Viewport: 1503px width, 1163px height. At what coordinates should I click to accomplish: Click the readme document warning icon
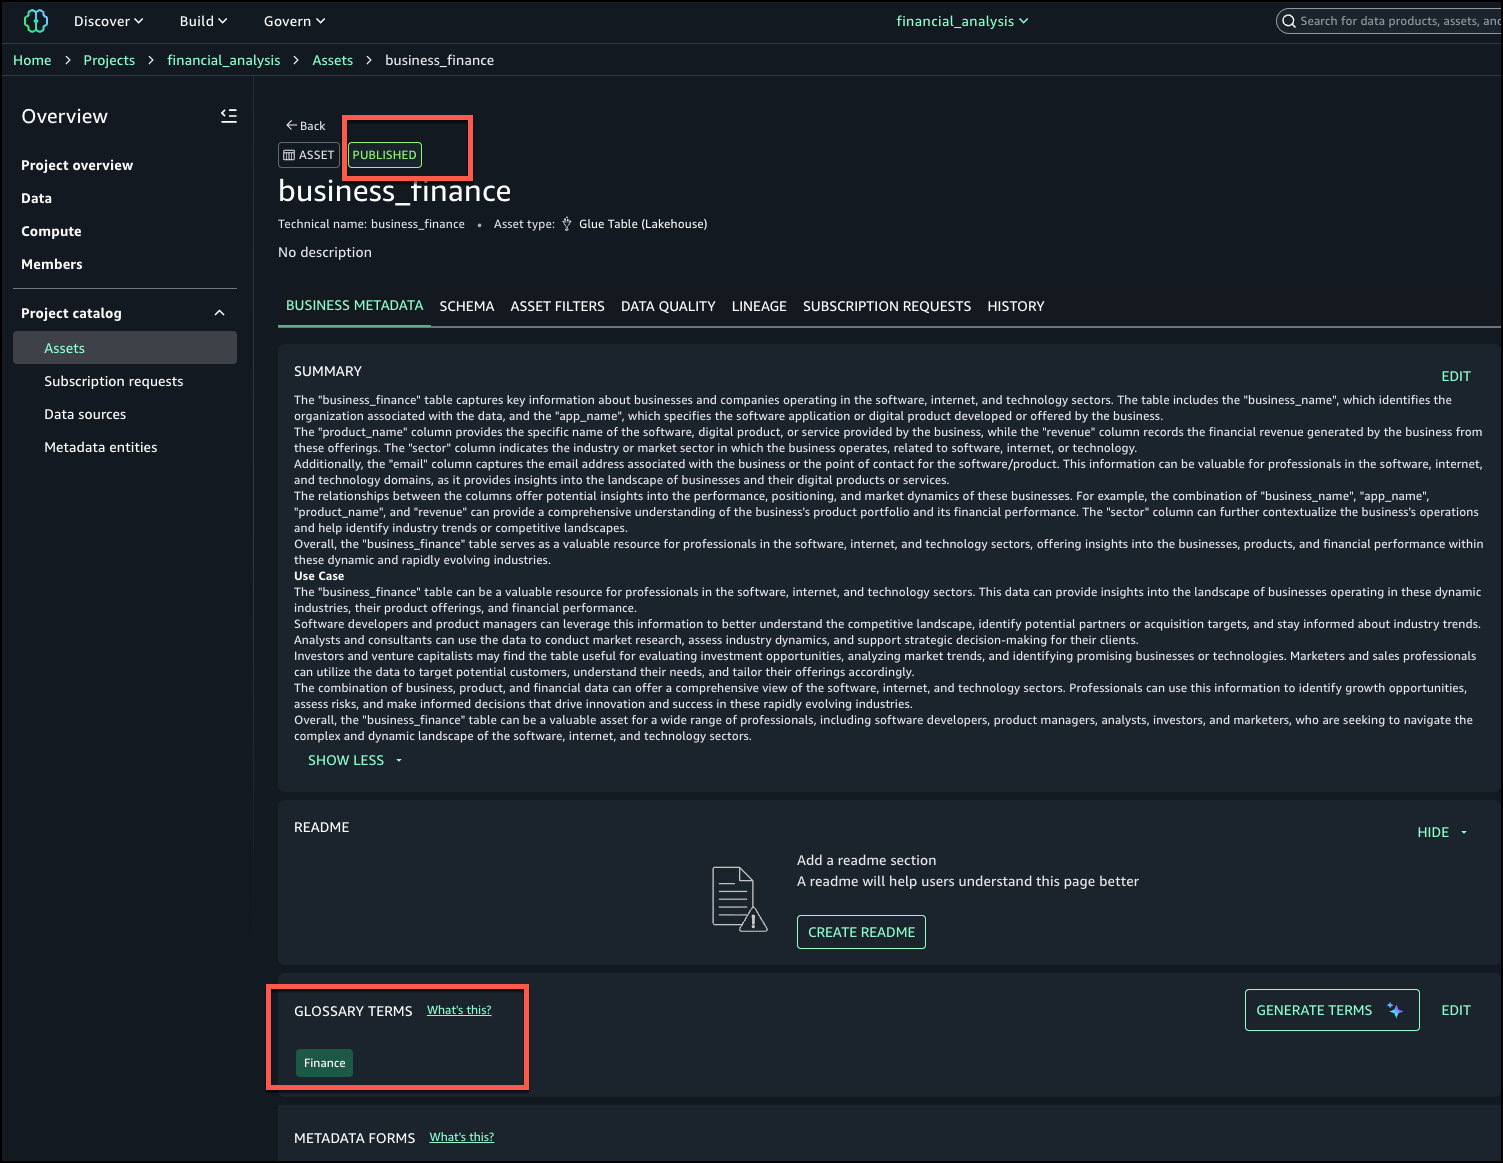coord(738,899)
